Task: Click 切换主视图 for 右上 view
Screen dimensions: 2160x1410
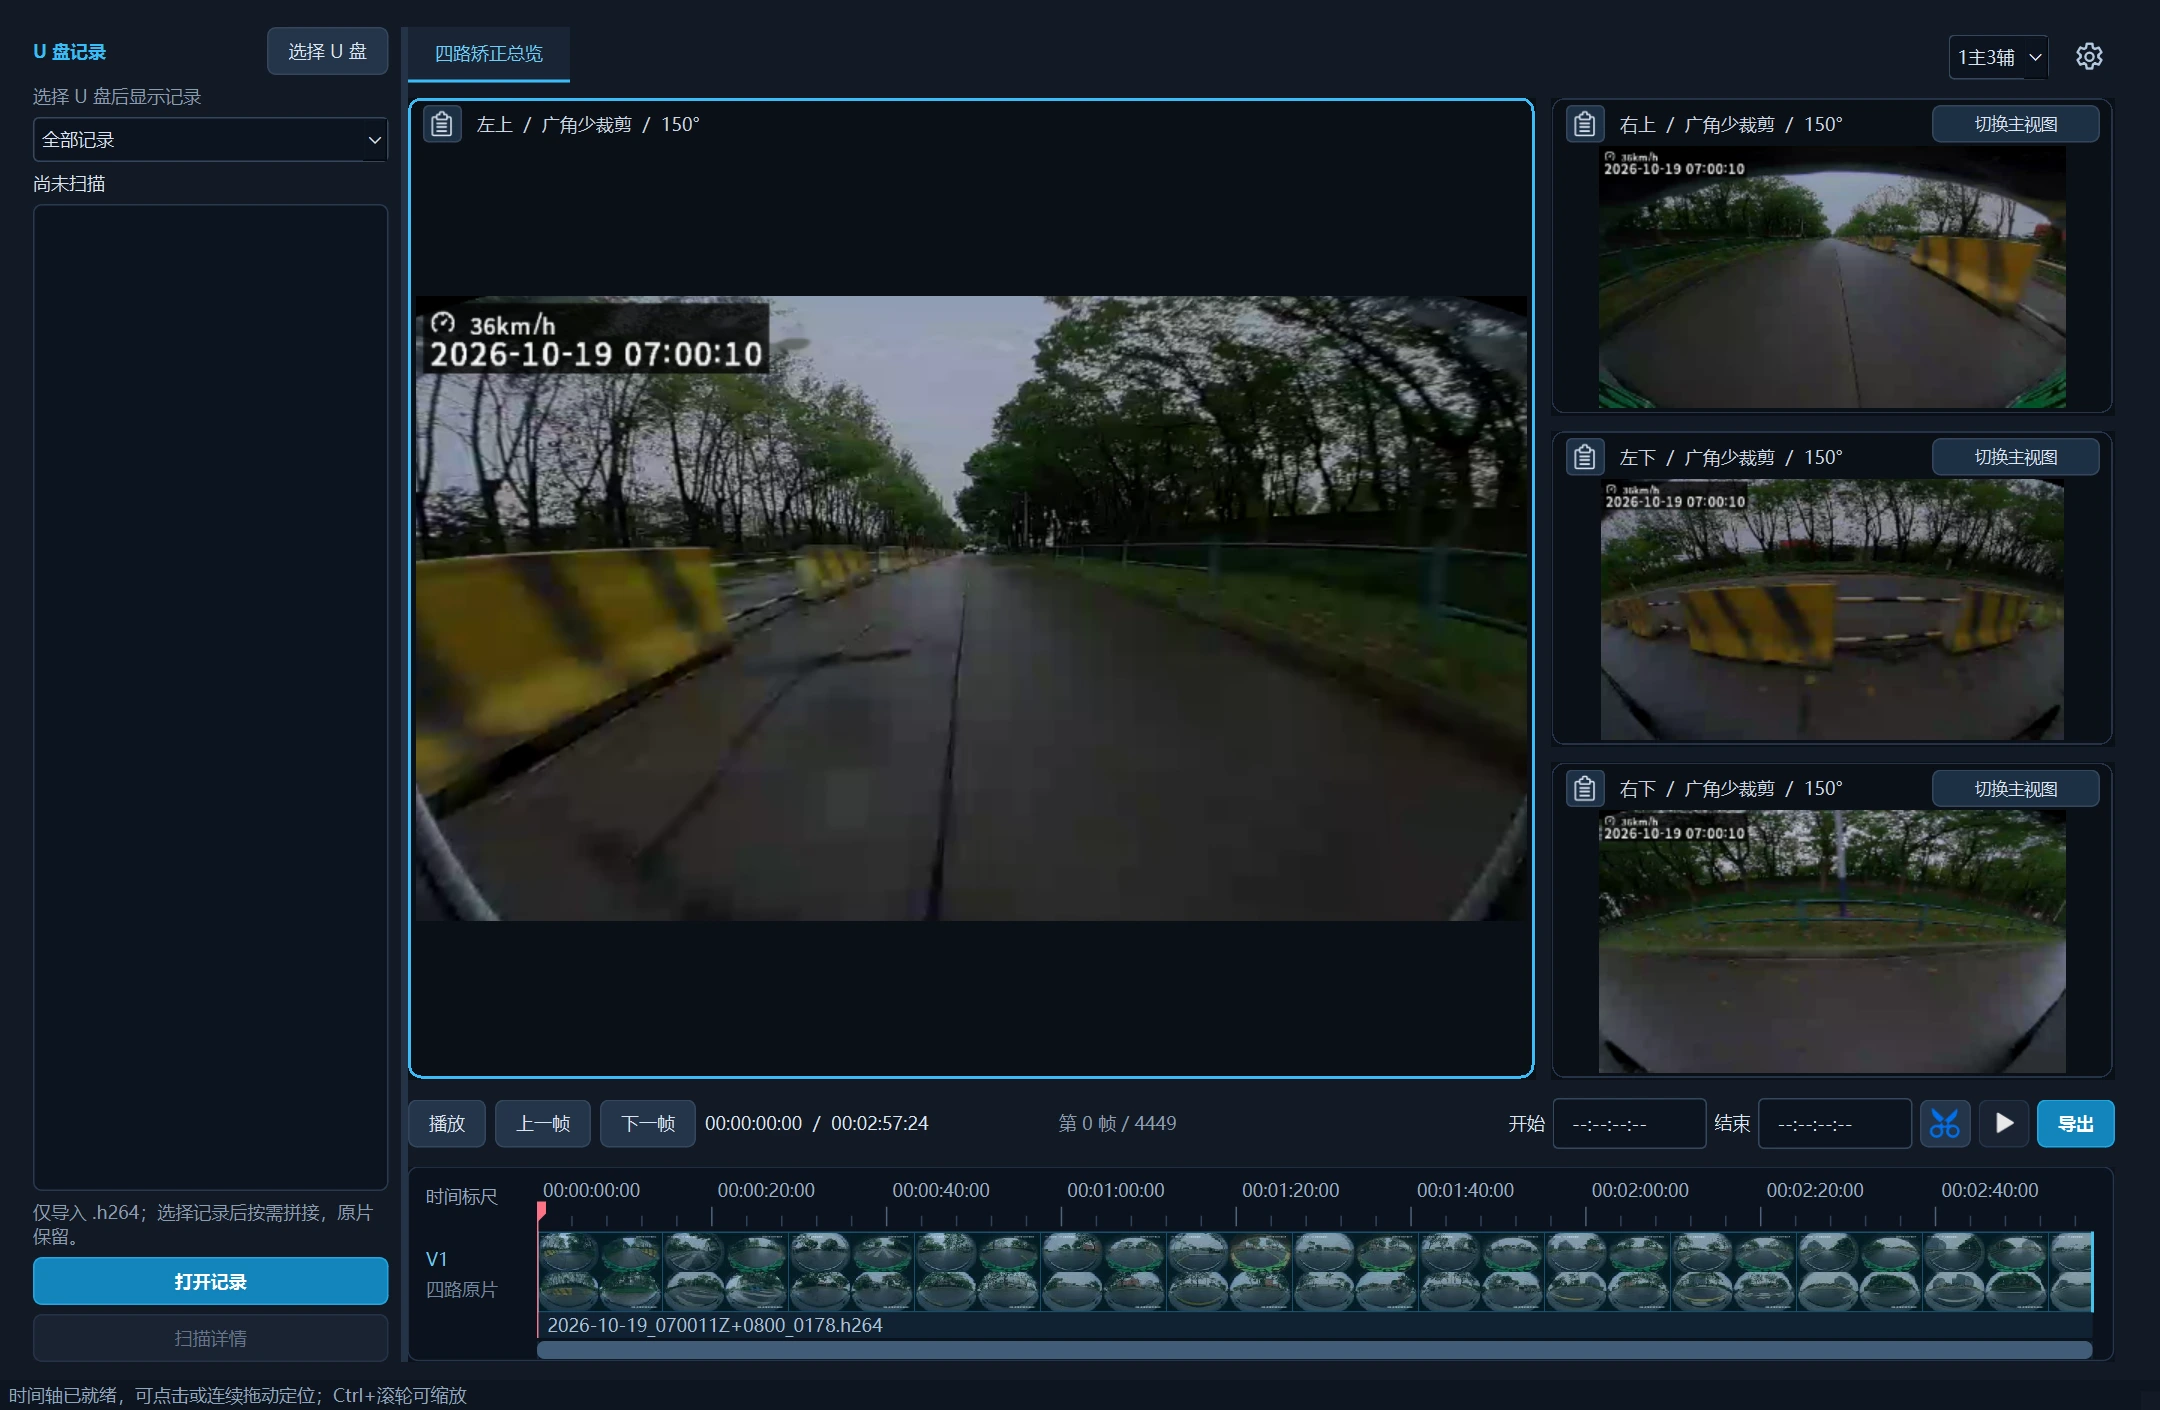Action: 2015,124
